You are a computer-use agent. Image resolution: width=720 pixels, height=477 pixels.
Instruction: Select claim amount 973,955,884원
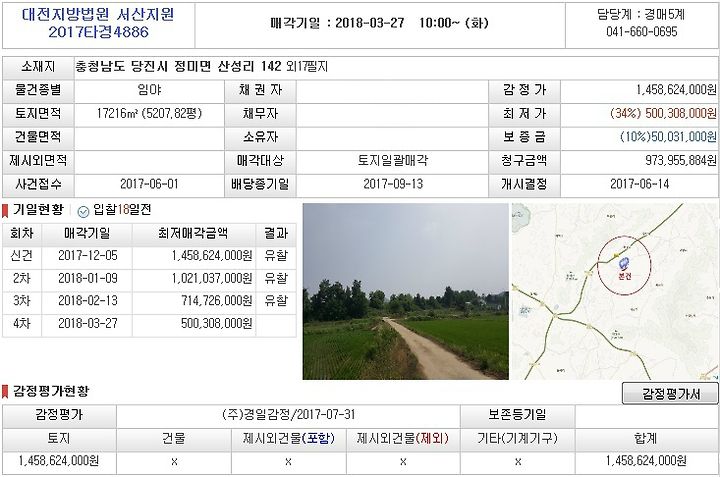pos(681,160)
